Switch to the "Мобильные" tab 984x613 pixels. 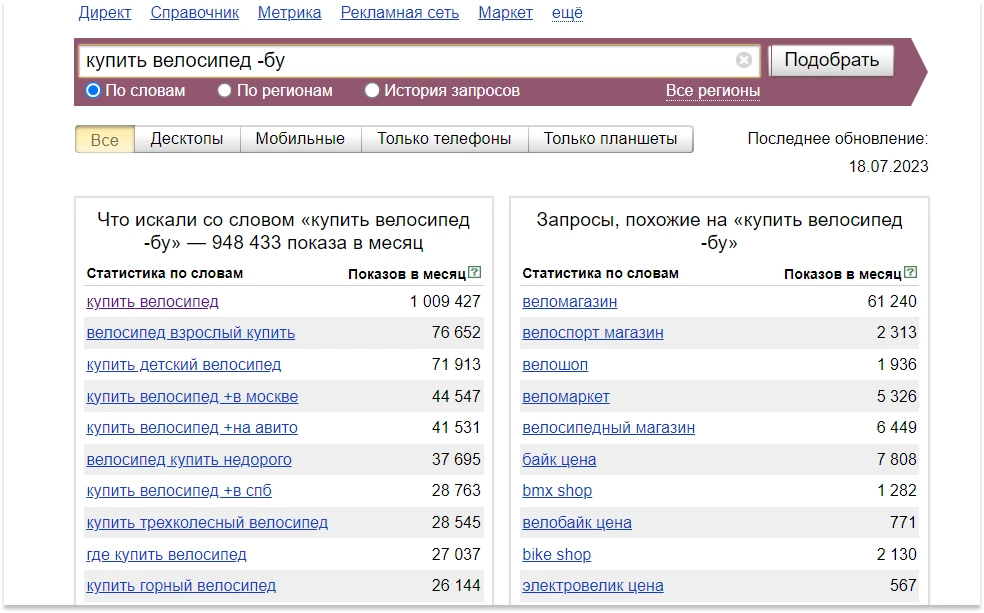click(x=300, y=139)
